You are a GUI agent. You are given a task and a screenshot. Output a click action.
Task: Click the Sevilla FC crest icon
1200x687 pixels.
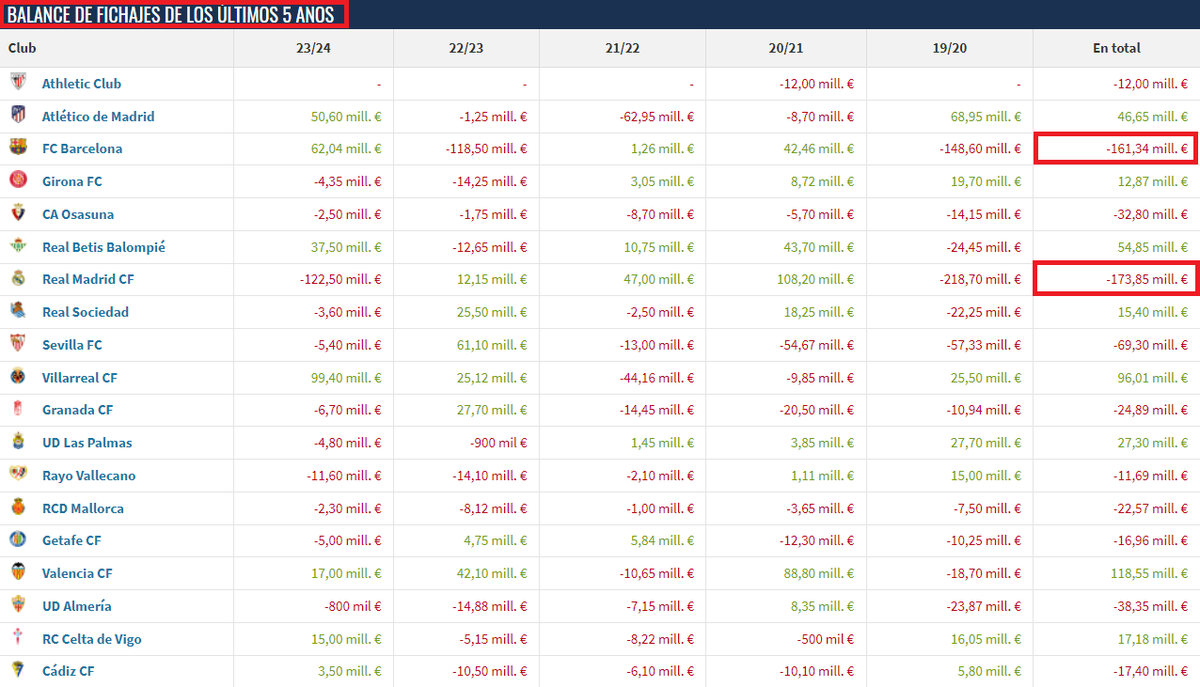(x=18, y=344)
